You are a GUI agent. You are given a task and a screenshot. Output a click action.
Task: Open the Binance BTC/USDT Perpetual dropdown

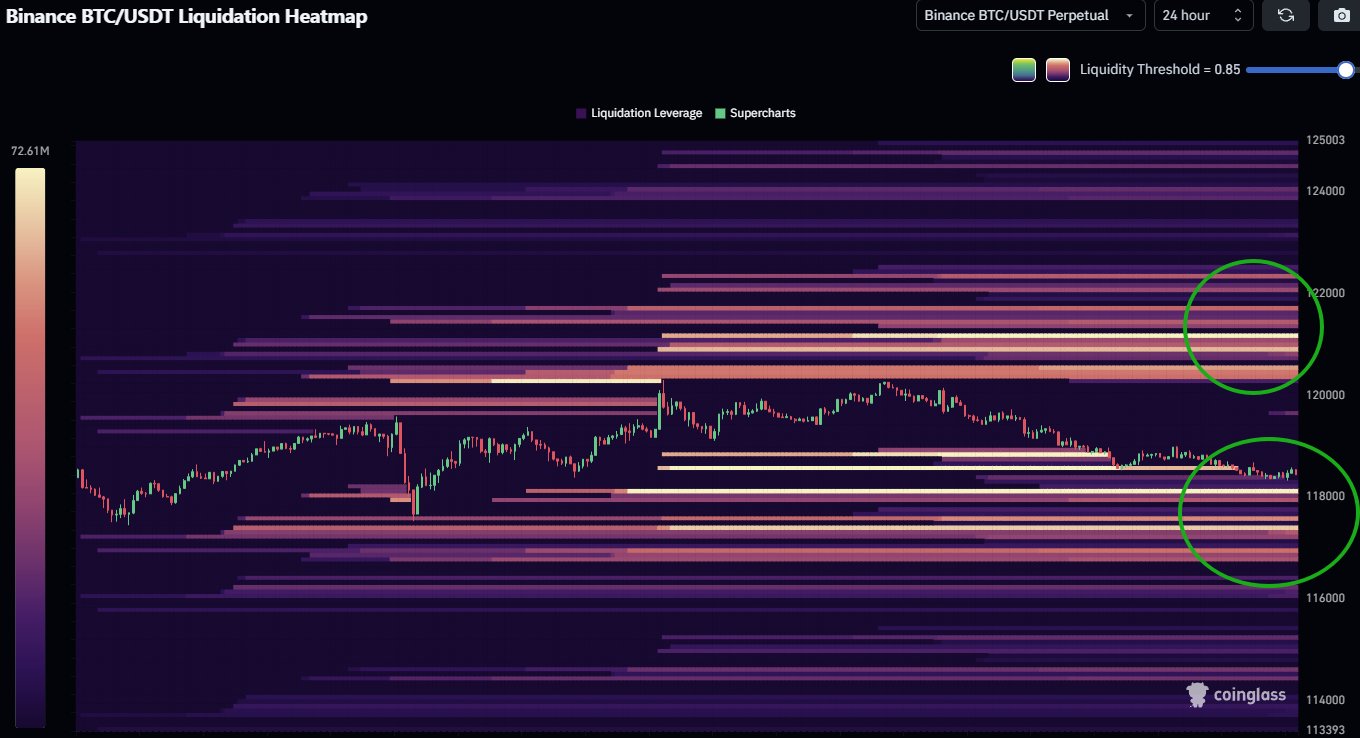tap(1030, 15)
